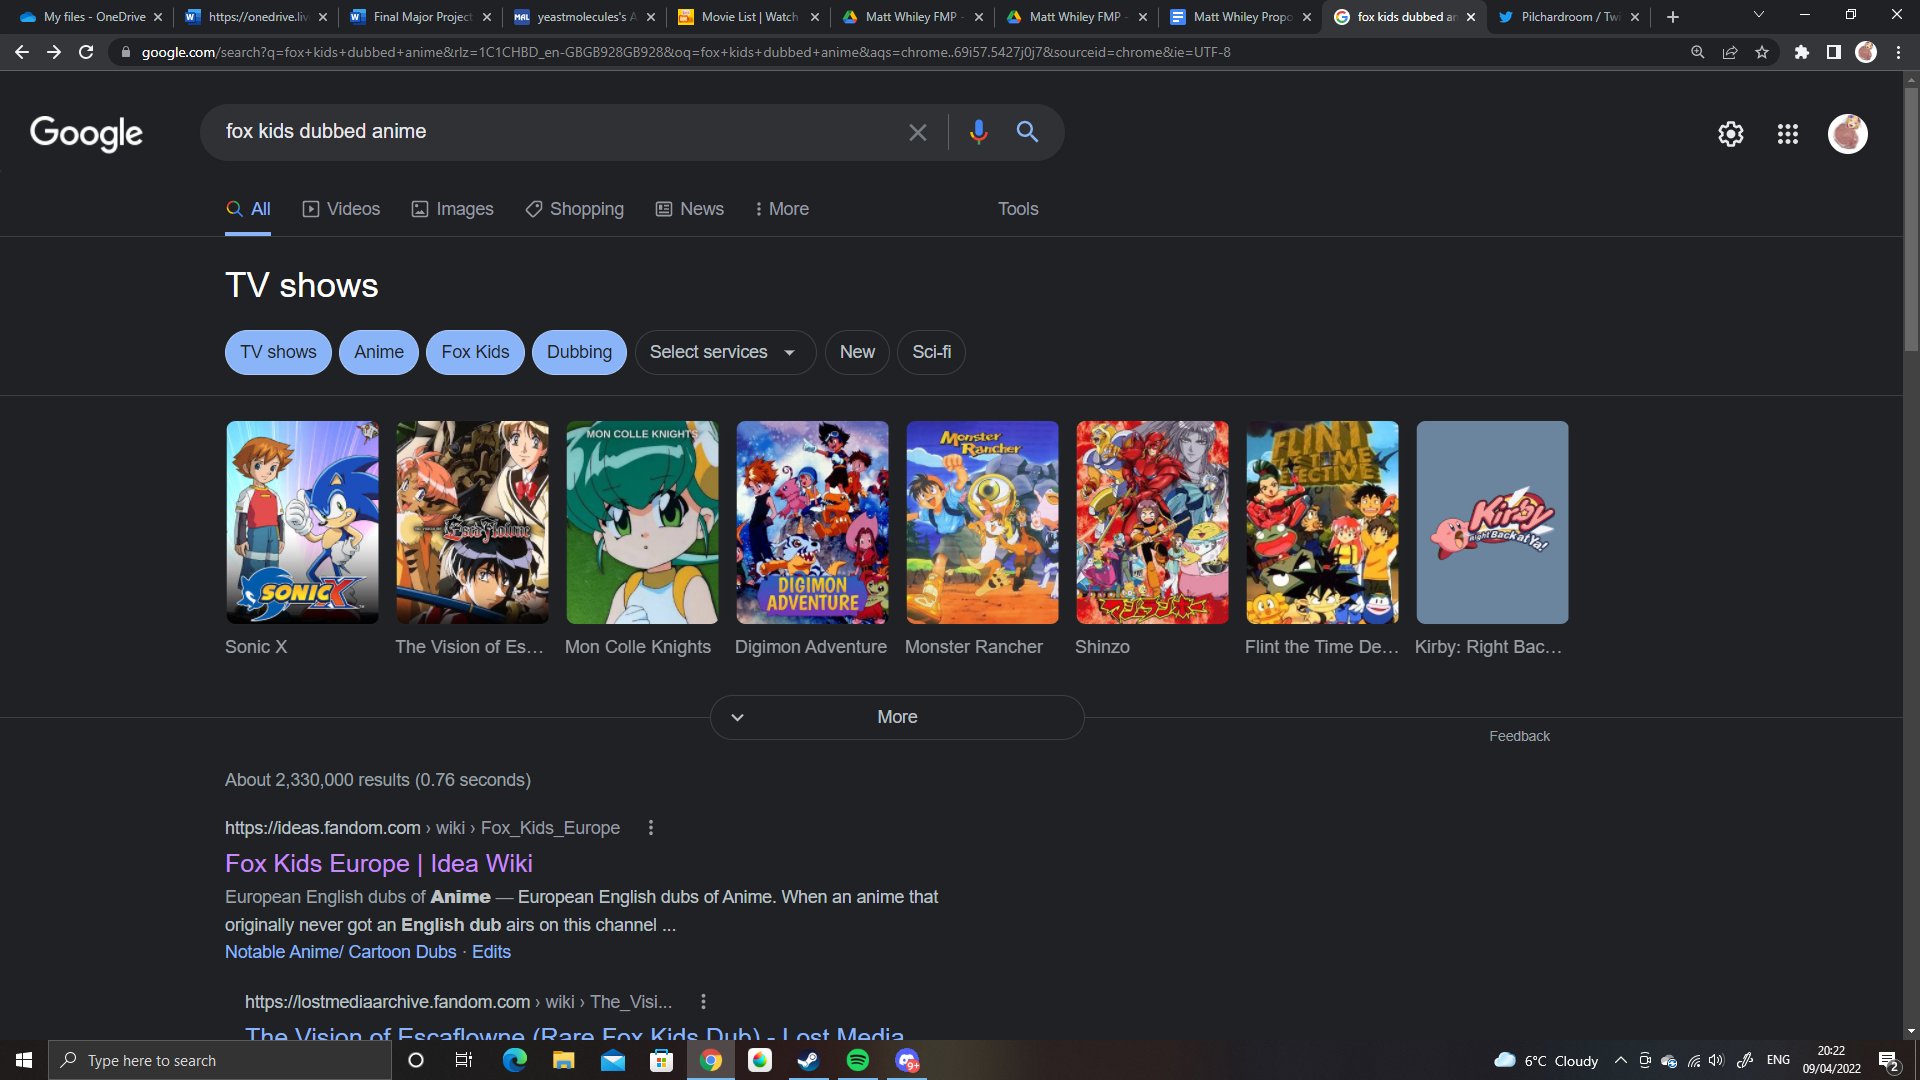Viewport: 1920px width, 1080px height.
Task: Open Fox Kids Europe Idea Wiki link
Action: (378, 863)
